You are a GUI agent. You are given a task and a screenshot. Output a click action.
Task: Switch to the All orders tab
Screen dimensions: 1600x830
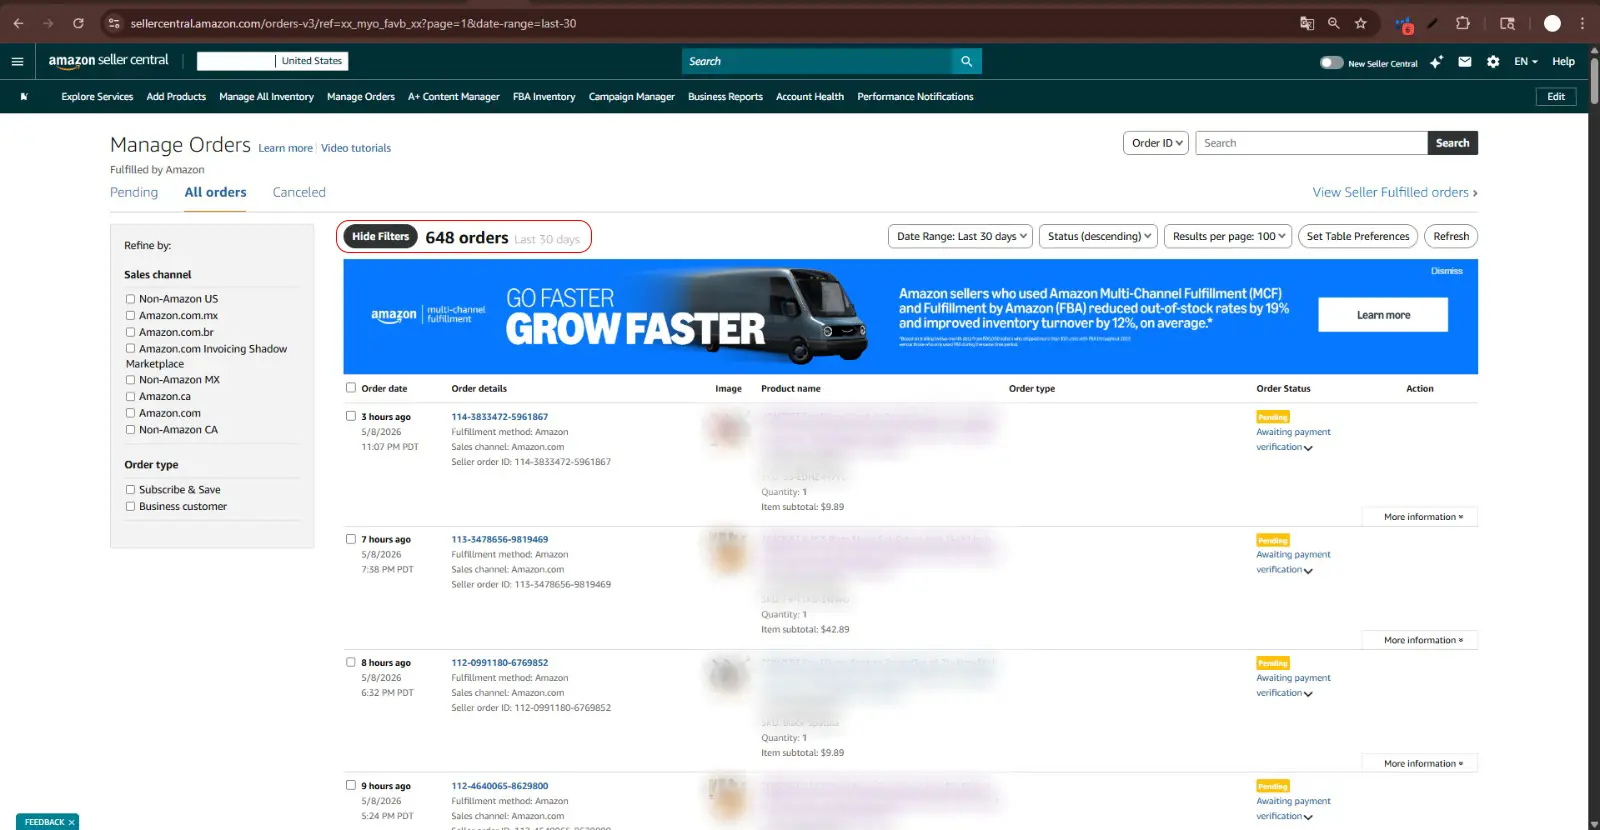click(215, 192)
